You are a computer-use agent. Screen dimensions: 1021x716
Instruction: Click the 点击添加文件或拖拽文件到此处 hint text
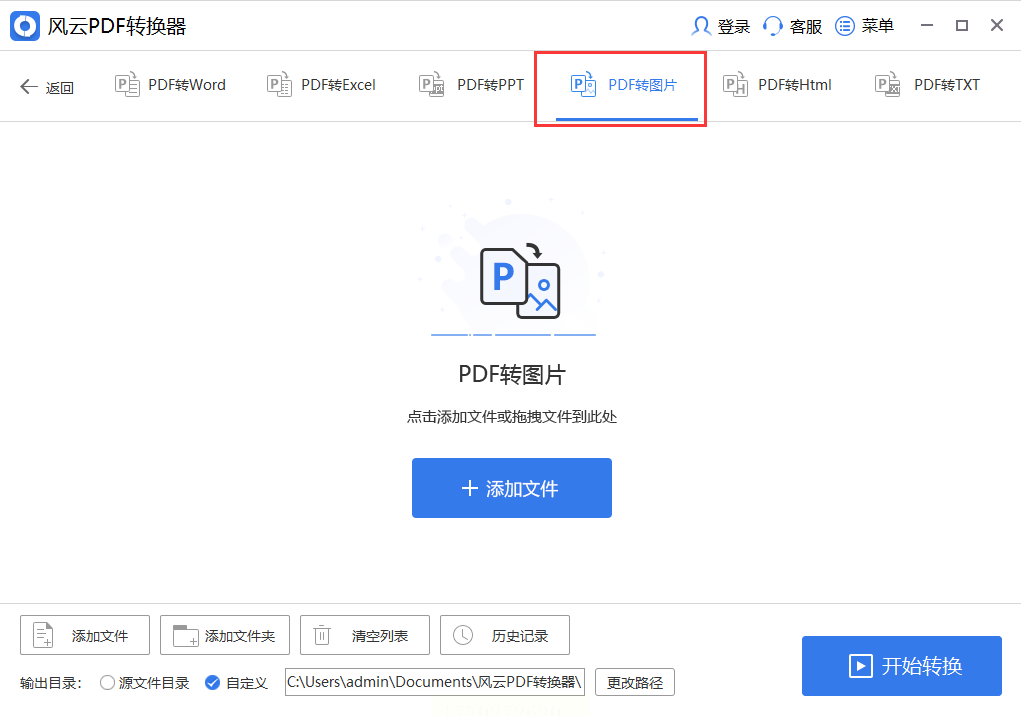(x=512, y=417)
